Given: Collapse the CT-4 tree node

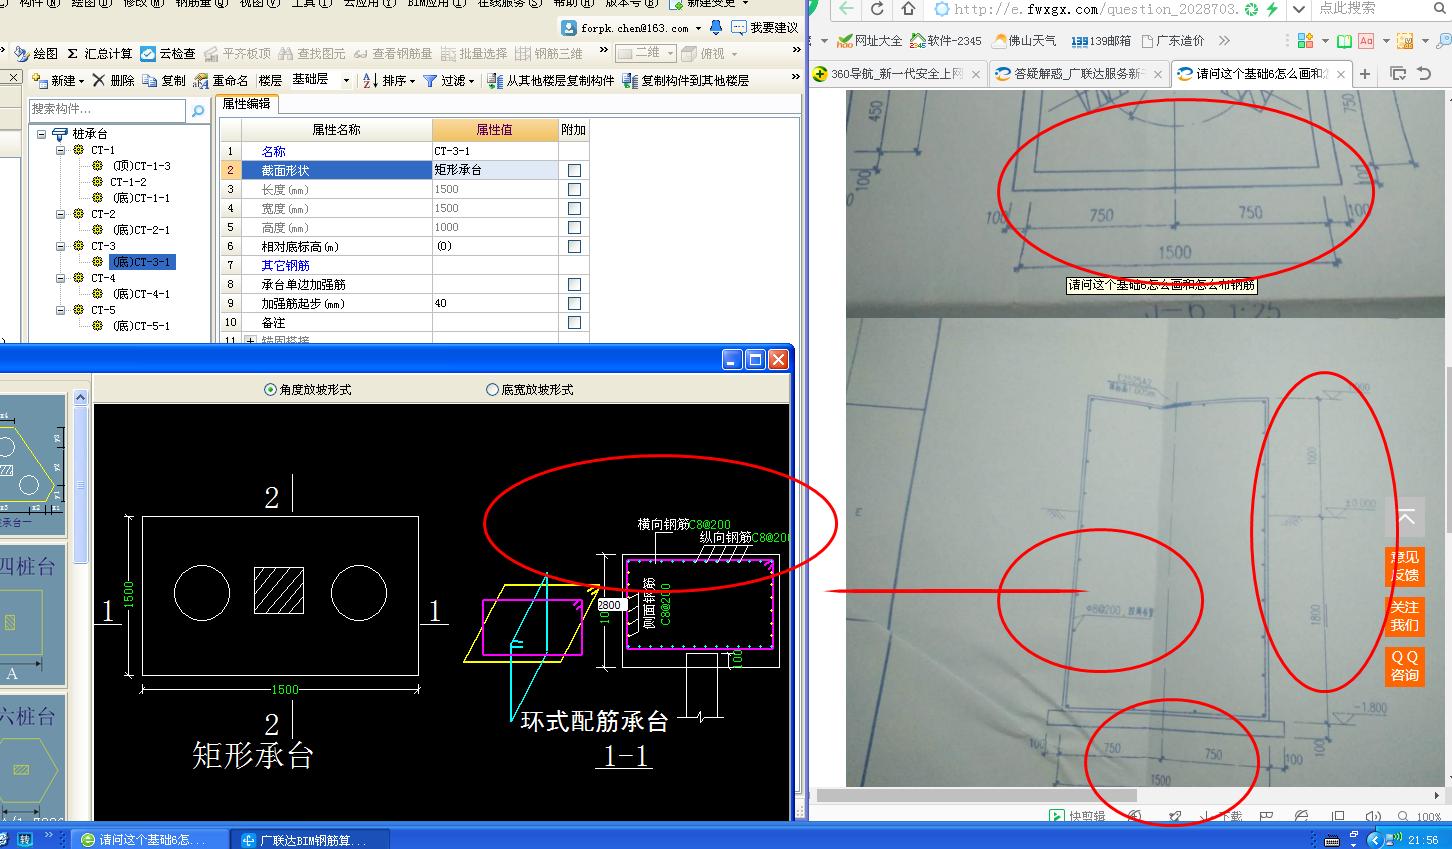Looking at the screenshot, I should coord(60,278).
